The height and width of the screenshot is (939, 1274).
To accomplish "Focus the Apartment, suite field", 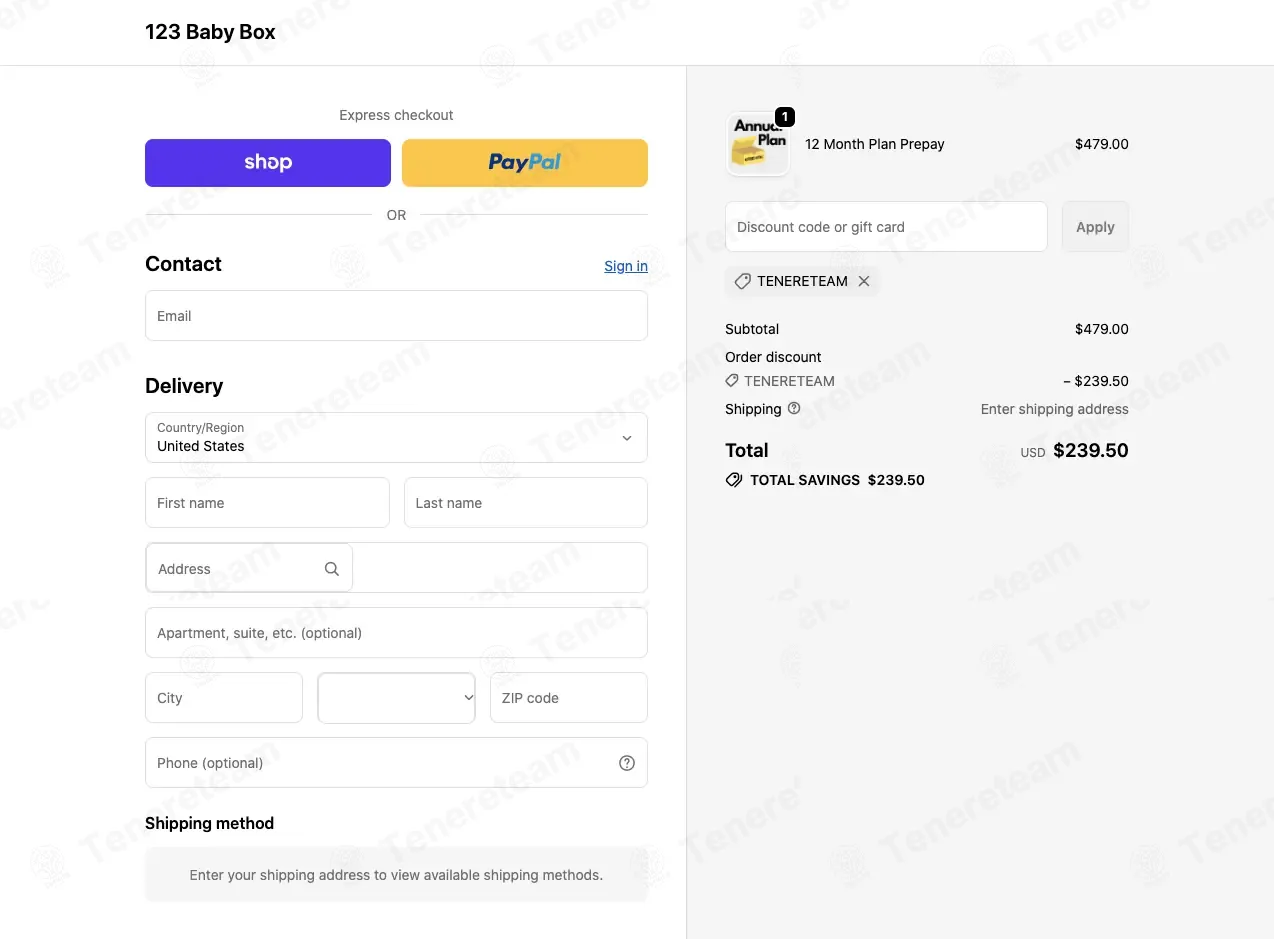I will 396,633.
